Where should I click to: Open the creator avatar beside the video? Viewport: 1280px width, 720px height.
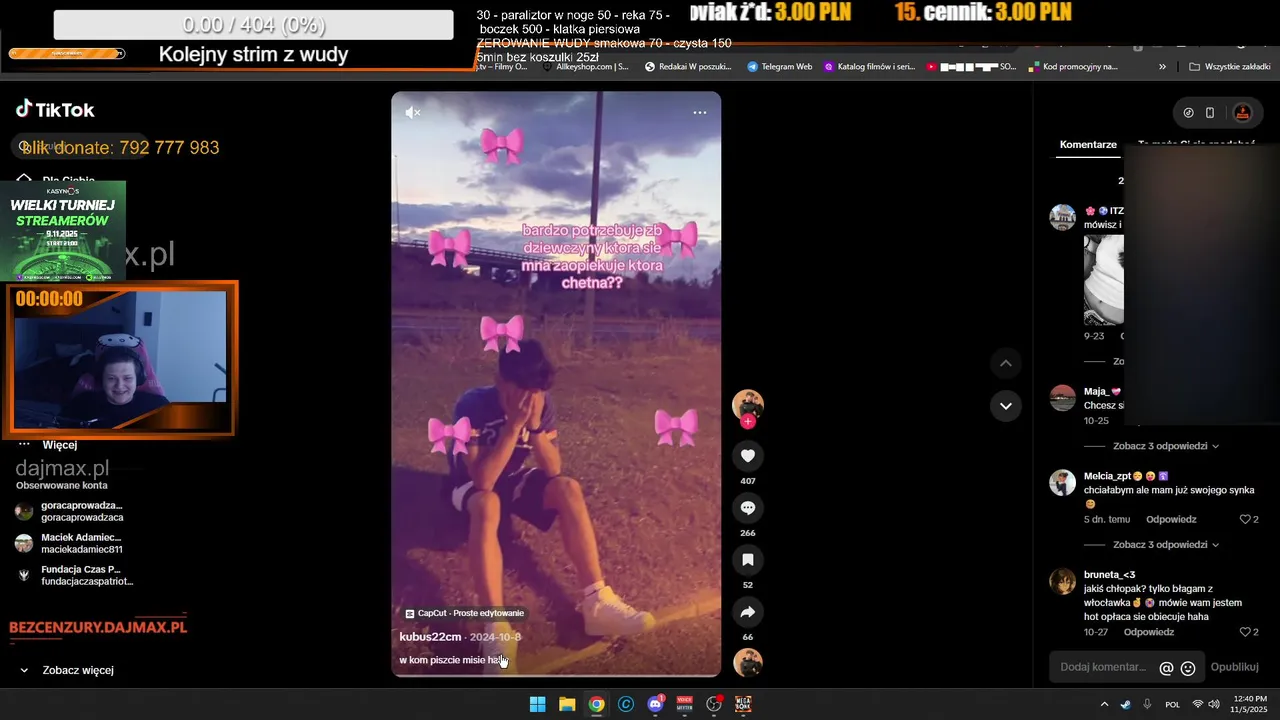coord(747,404)
